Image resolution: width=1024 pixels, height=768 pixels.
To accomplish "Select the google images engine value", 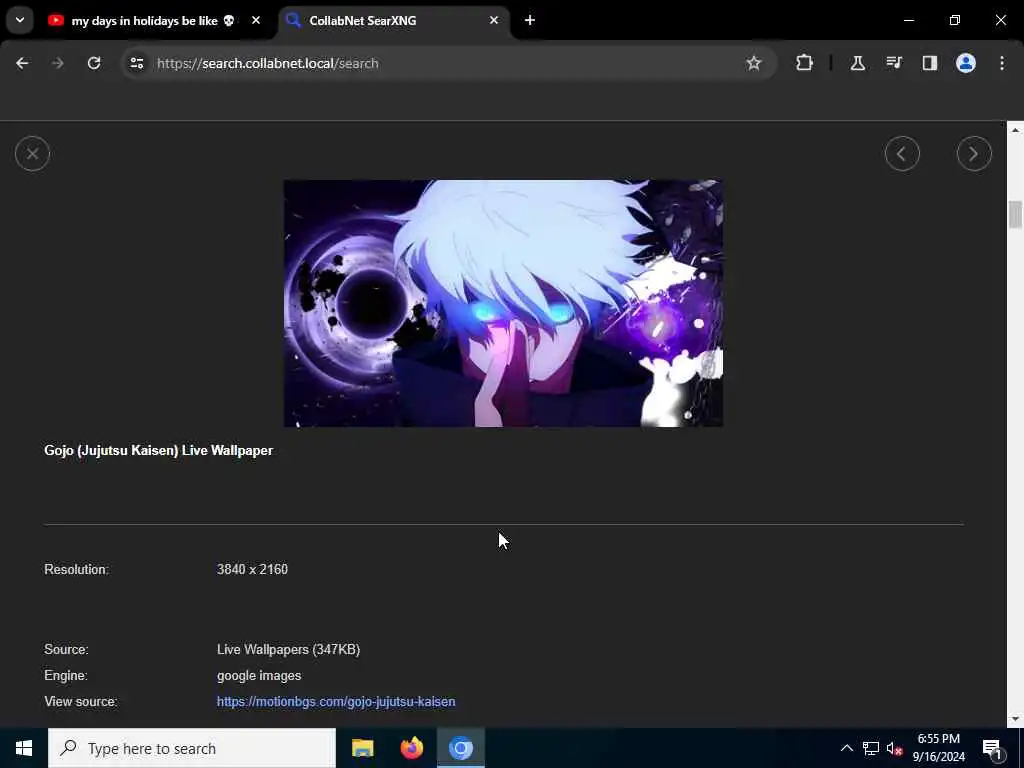I will [x=259, y=675].
